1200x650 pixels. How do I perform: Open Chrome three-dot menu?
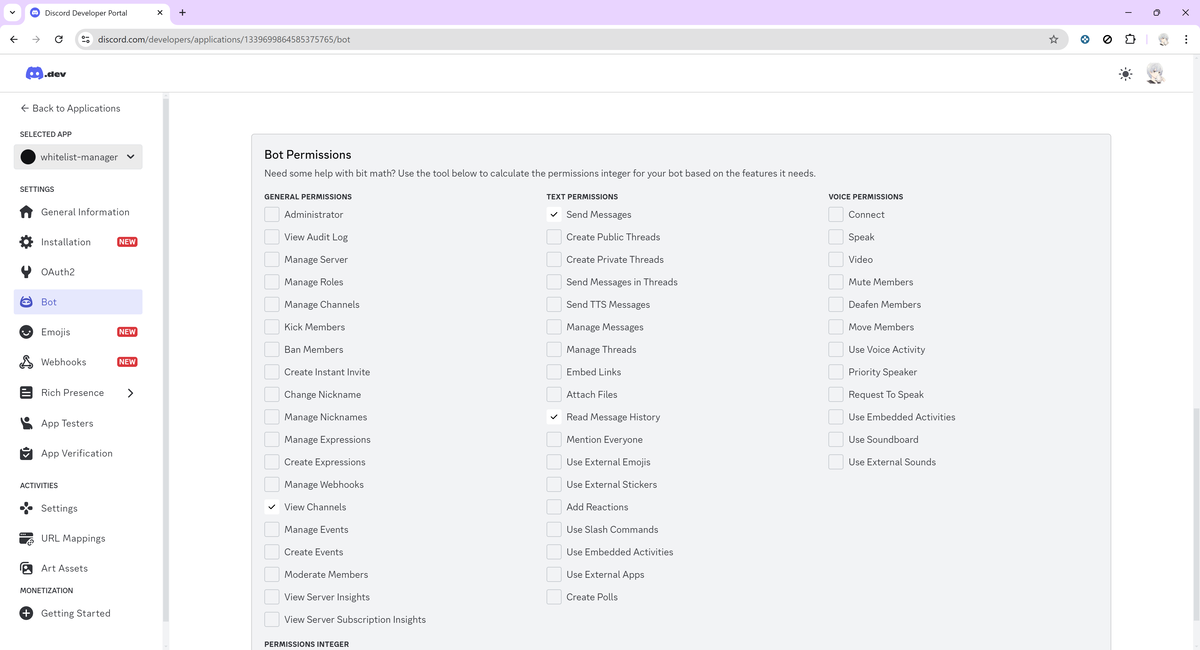coord(1188,39)
